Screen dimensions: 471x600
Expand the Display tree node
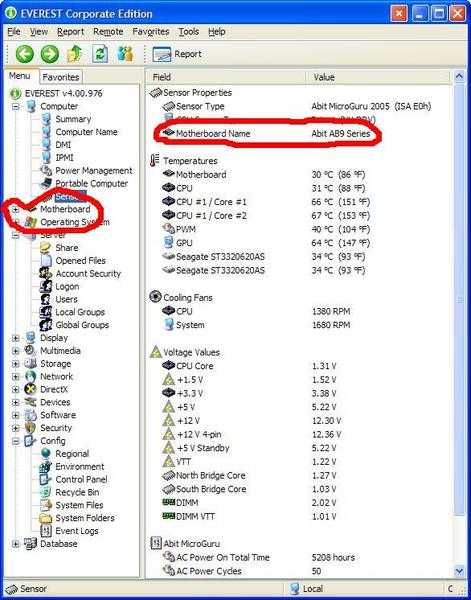15,338
